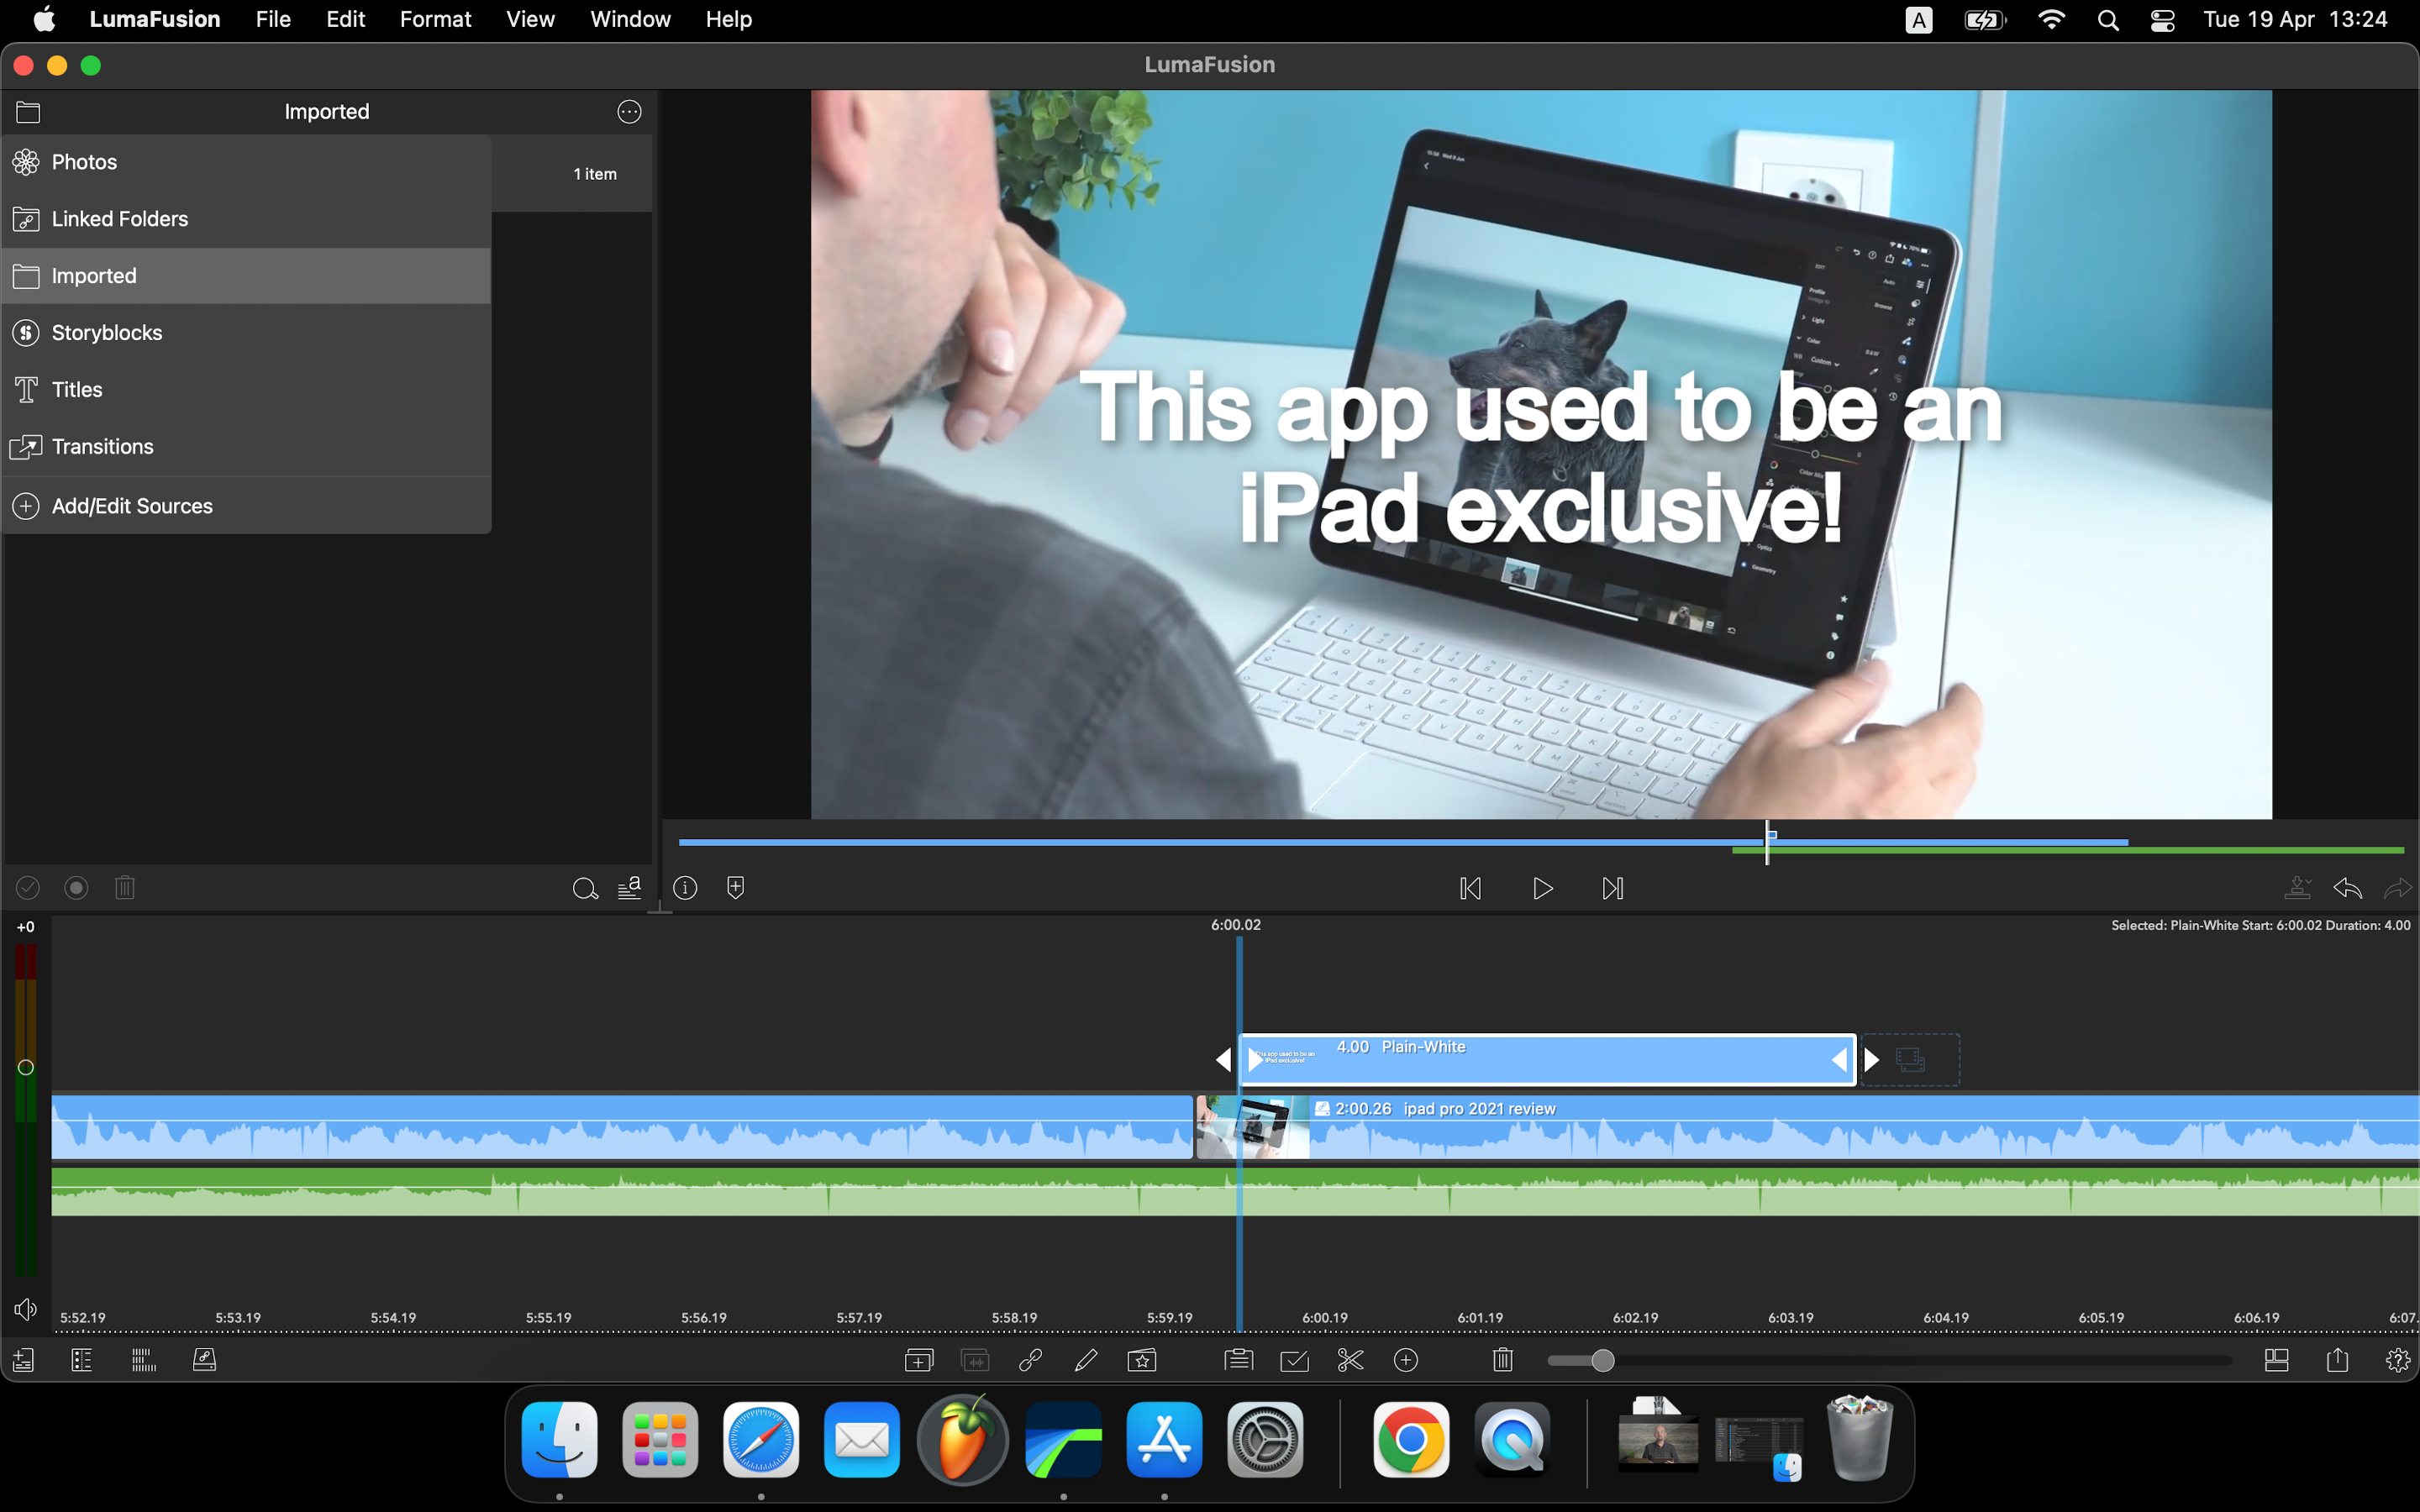Click the library folder icon beside Imported header
The image size is (2420, 1512).
pos(28,112)
